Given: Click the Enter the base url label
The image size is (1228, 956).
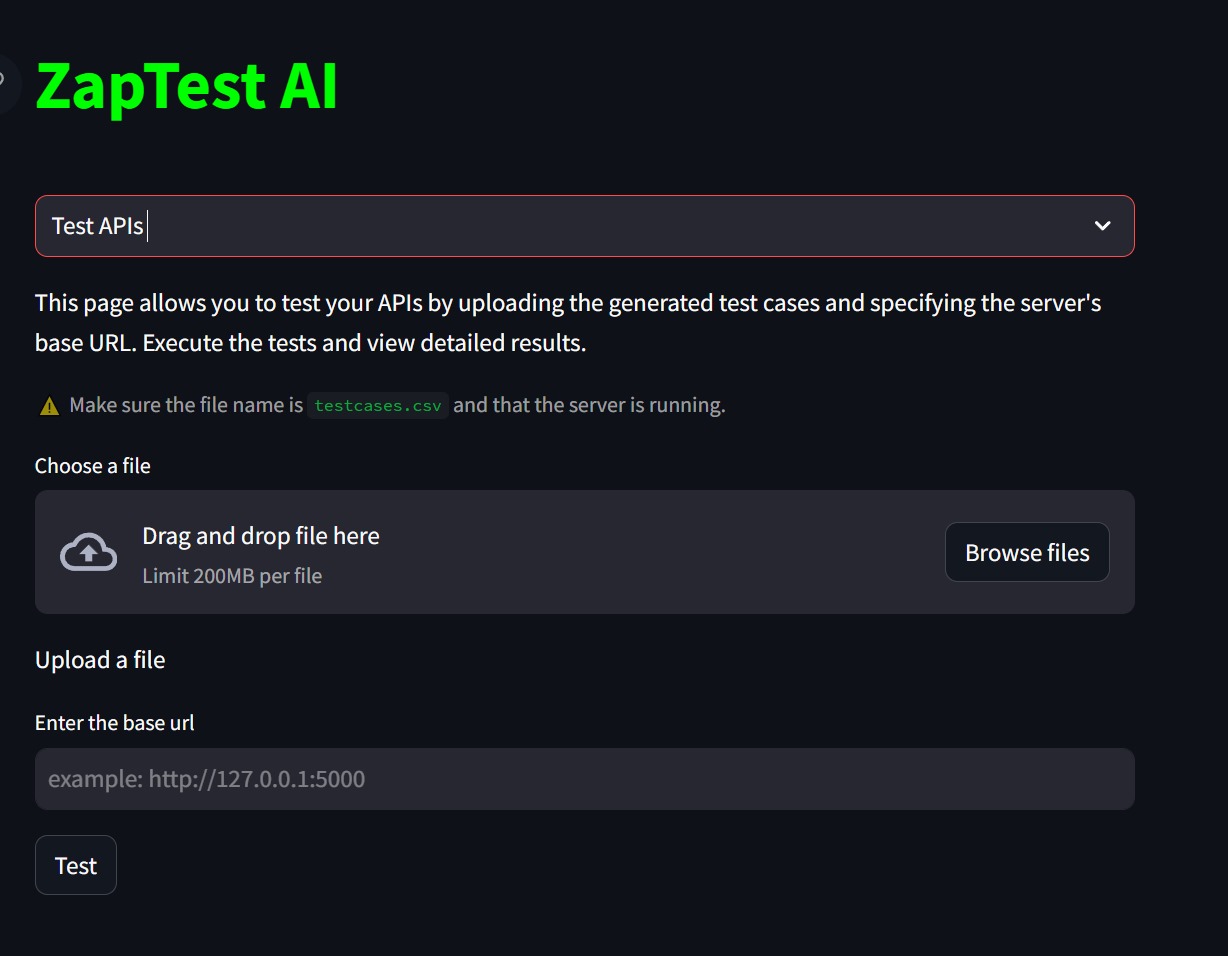Looking at the screenshot, I should pos(115,723).
